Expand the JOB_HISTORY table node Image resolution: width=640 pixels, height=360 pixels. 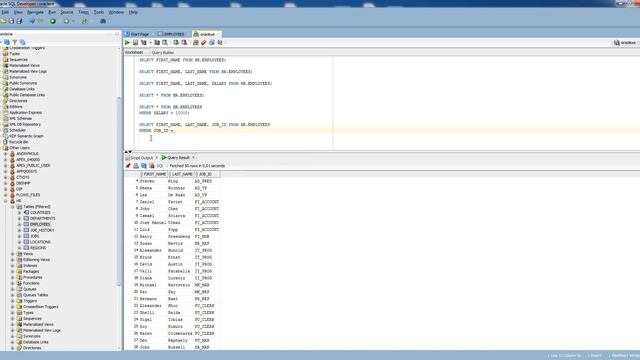tap(19, 230)
